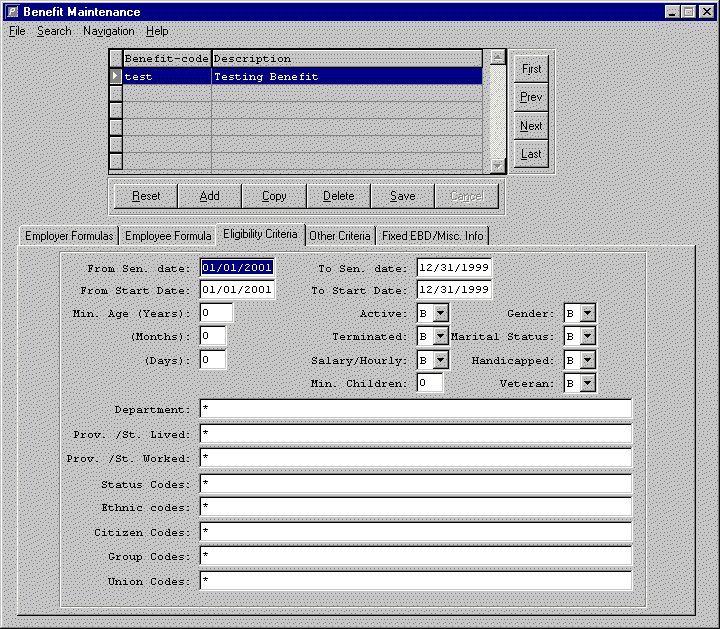Click the grid scrollbar up arrow
This screenshot has width=720, height=629.
[498, 58]
